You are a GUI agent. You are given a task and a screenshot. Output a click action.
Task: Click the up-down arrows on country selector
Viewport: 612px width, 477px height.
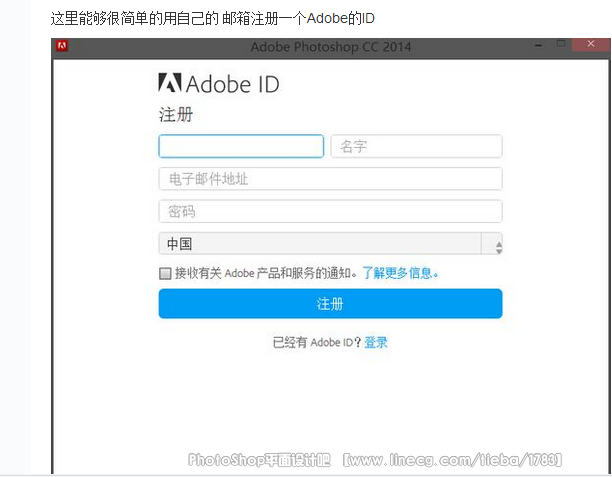pyautogui.click(x=498, y=247)
